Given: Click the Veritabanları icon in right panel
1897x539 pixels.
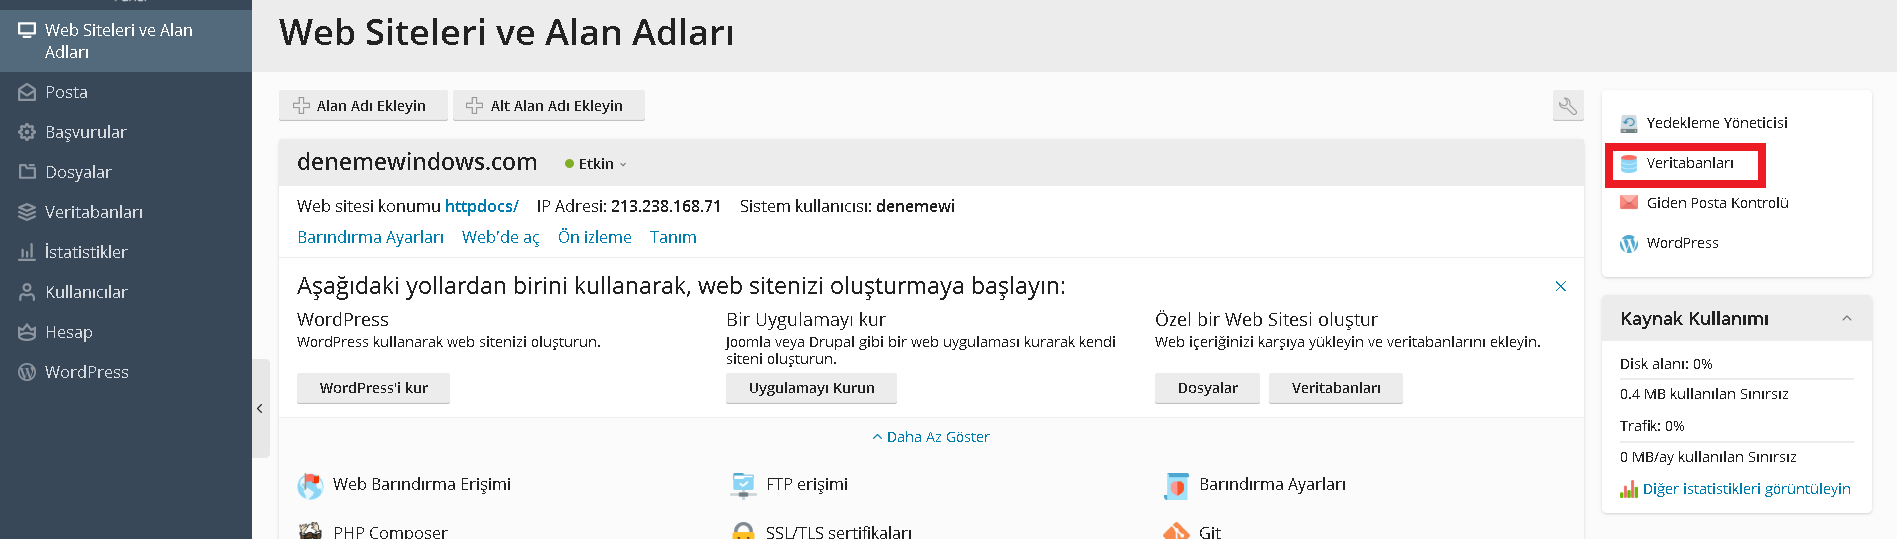Looking at the screenshot, I should 1629,163.
